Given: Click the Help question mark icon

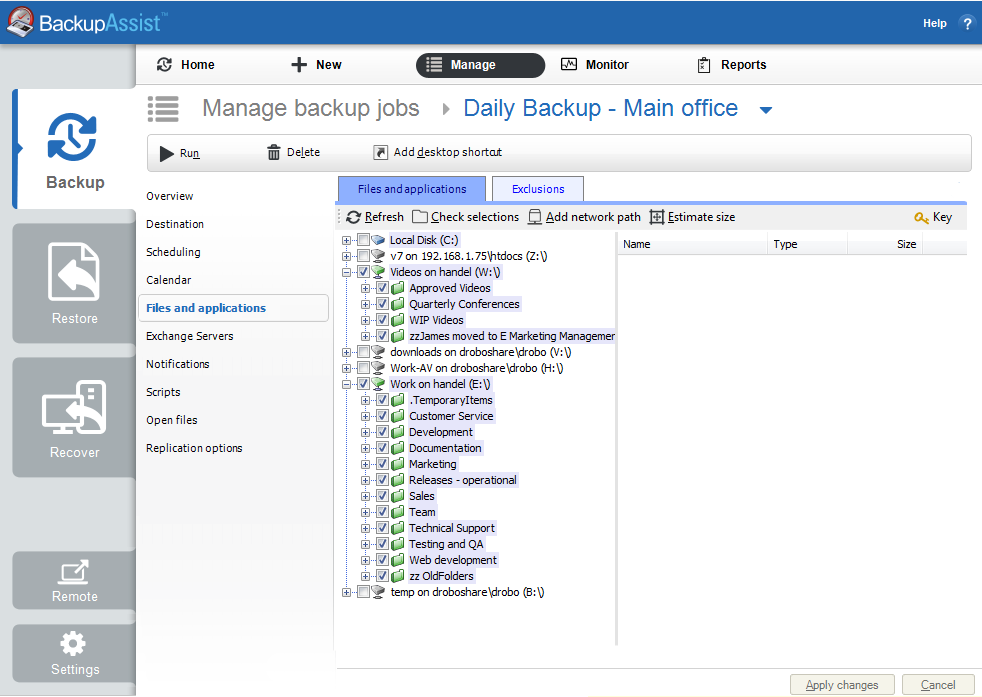Looking at the screenshot, I should (967, 24).
